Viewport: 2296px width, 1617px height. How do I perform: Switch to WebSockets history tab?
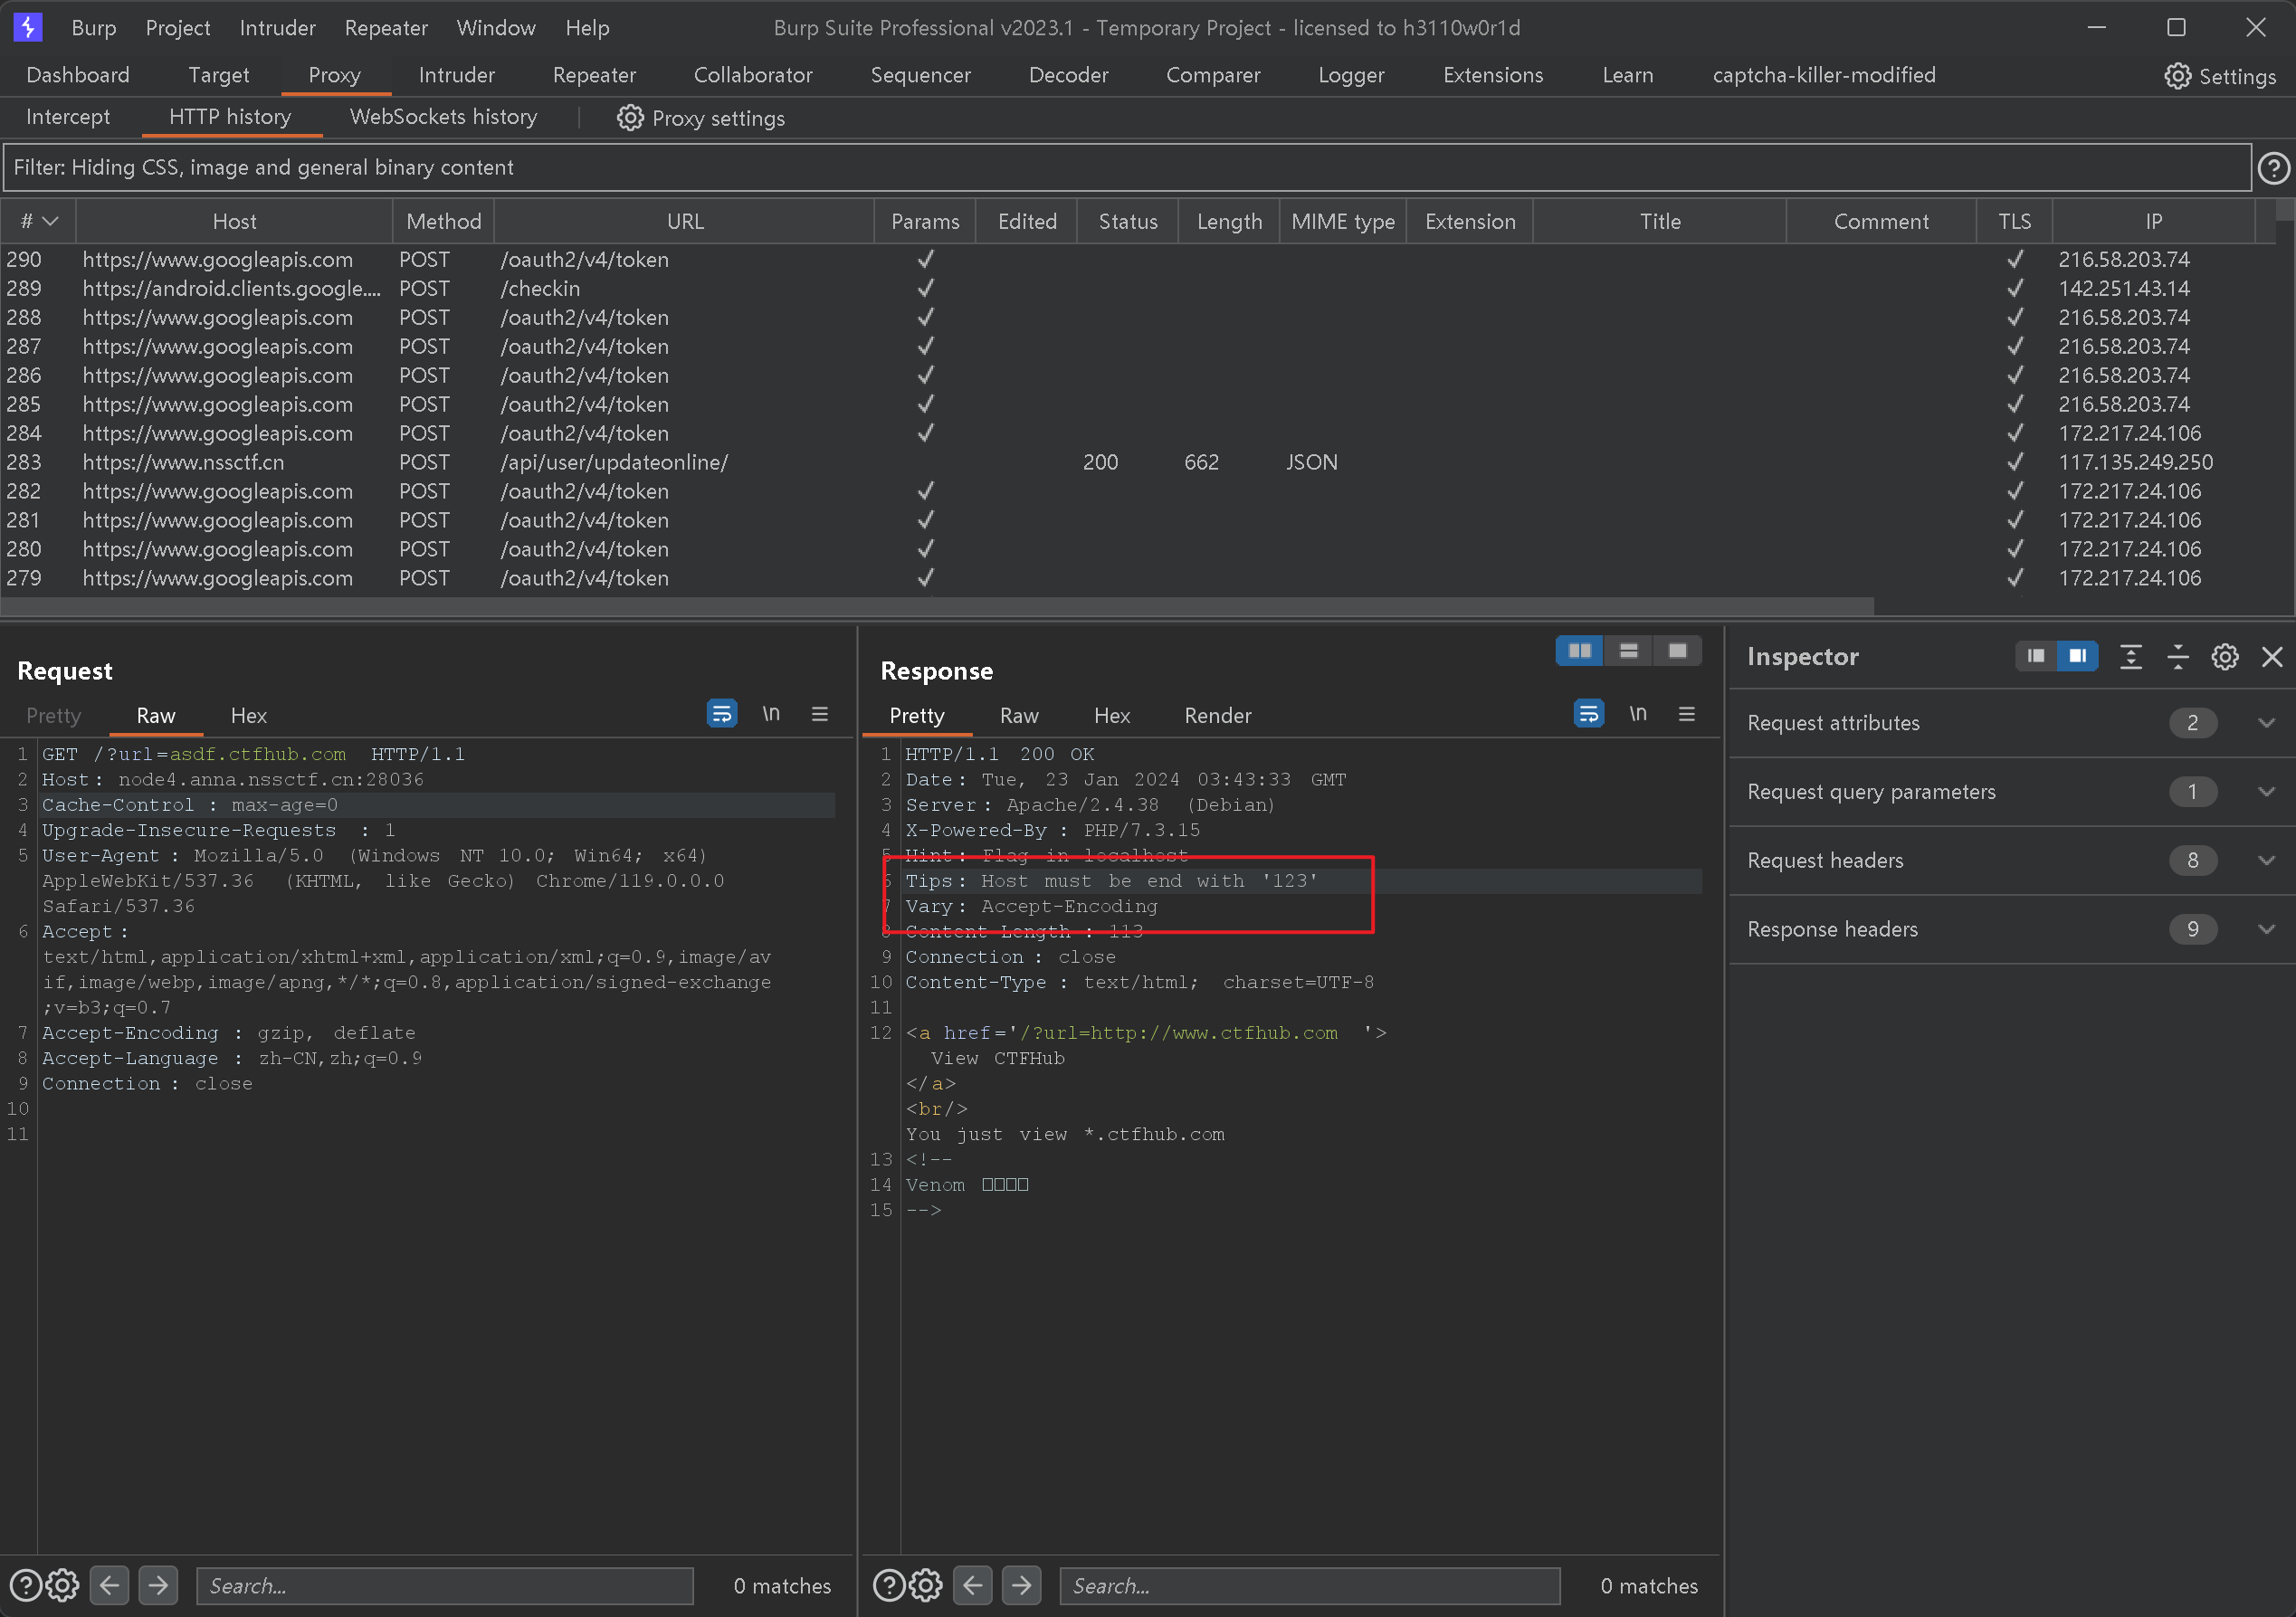pos(443,117)
